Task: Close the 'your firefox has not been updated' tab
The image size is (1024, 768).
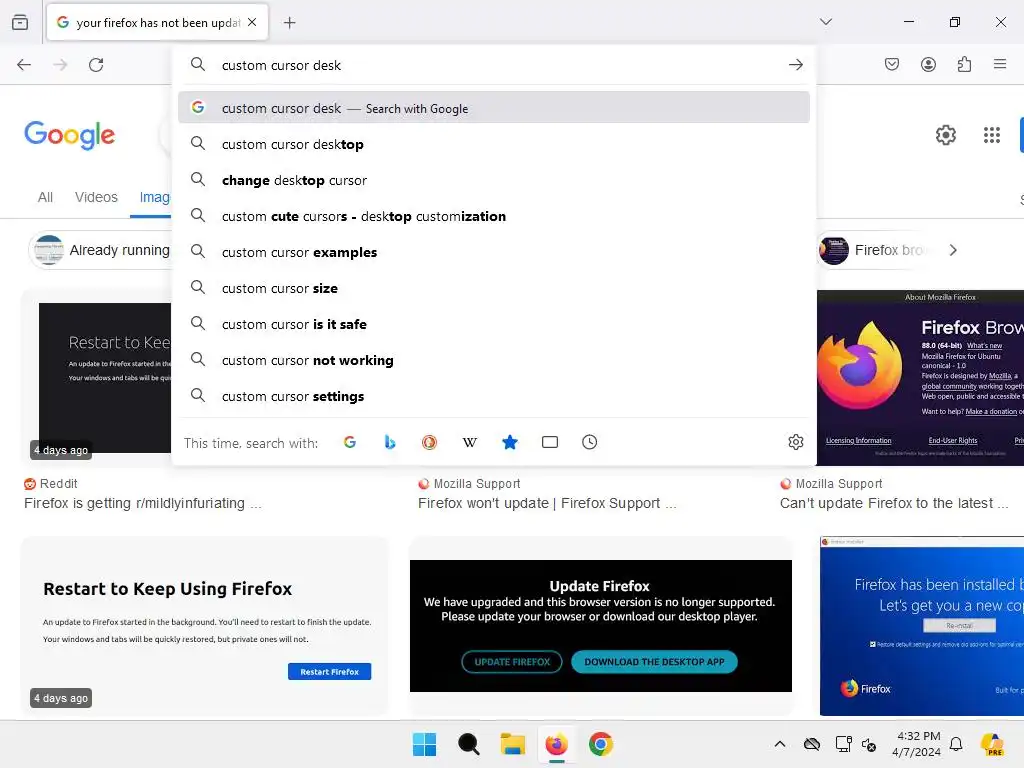Action: (252, 22)
